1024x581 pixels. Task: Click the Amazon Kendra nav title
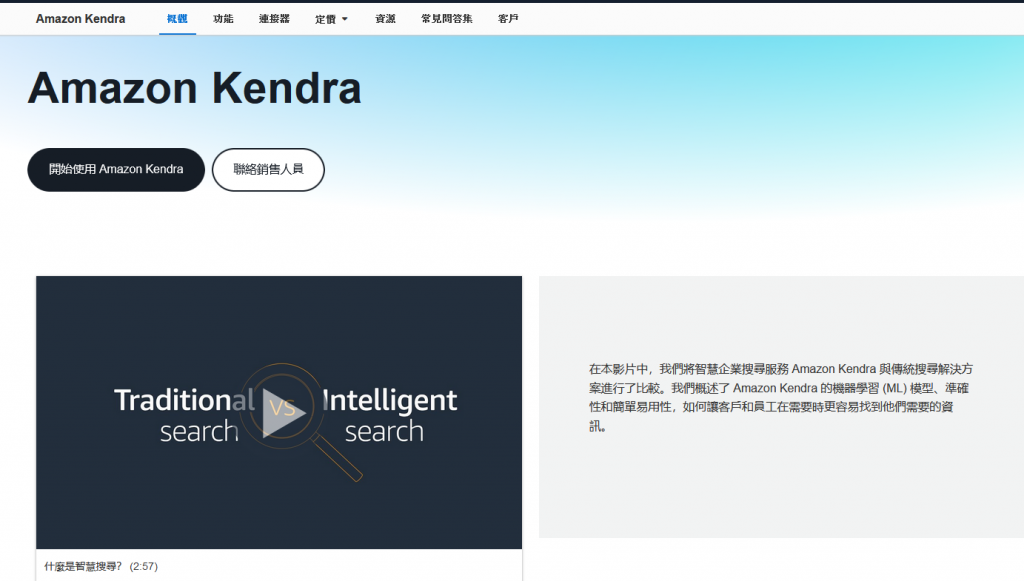coord(80,19)
